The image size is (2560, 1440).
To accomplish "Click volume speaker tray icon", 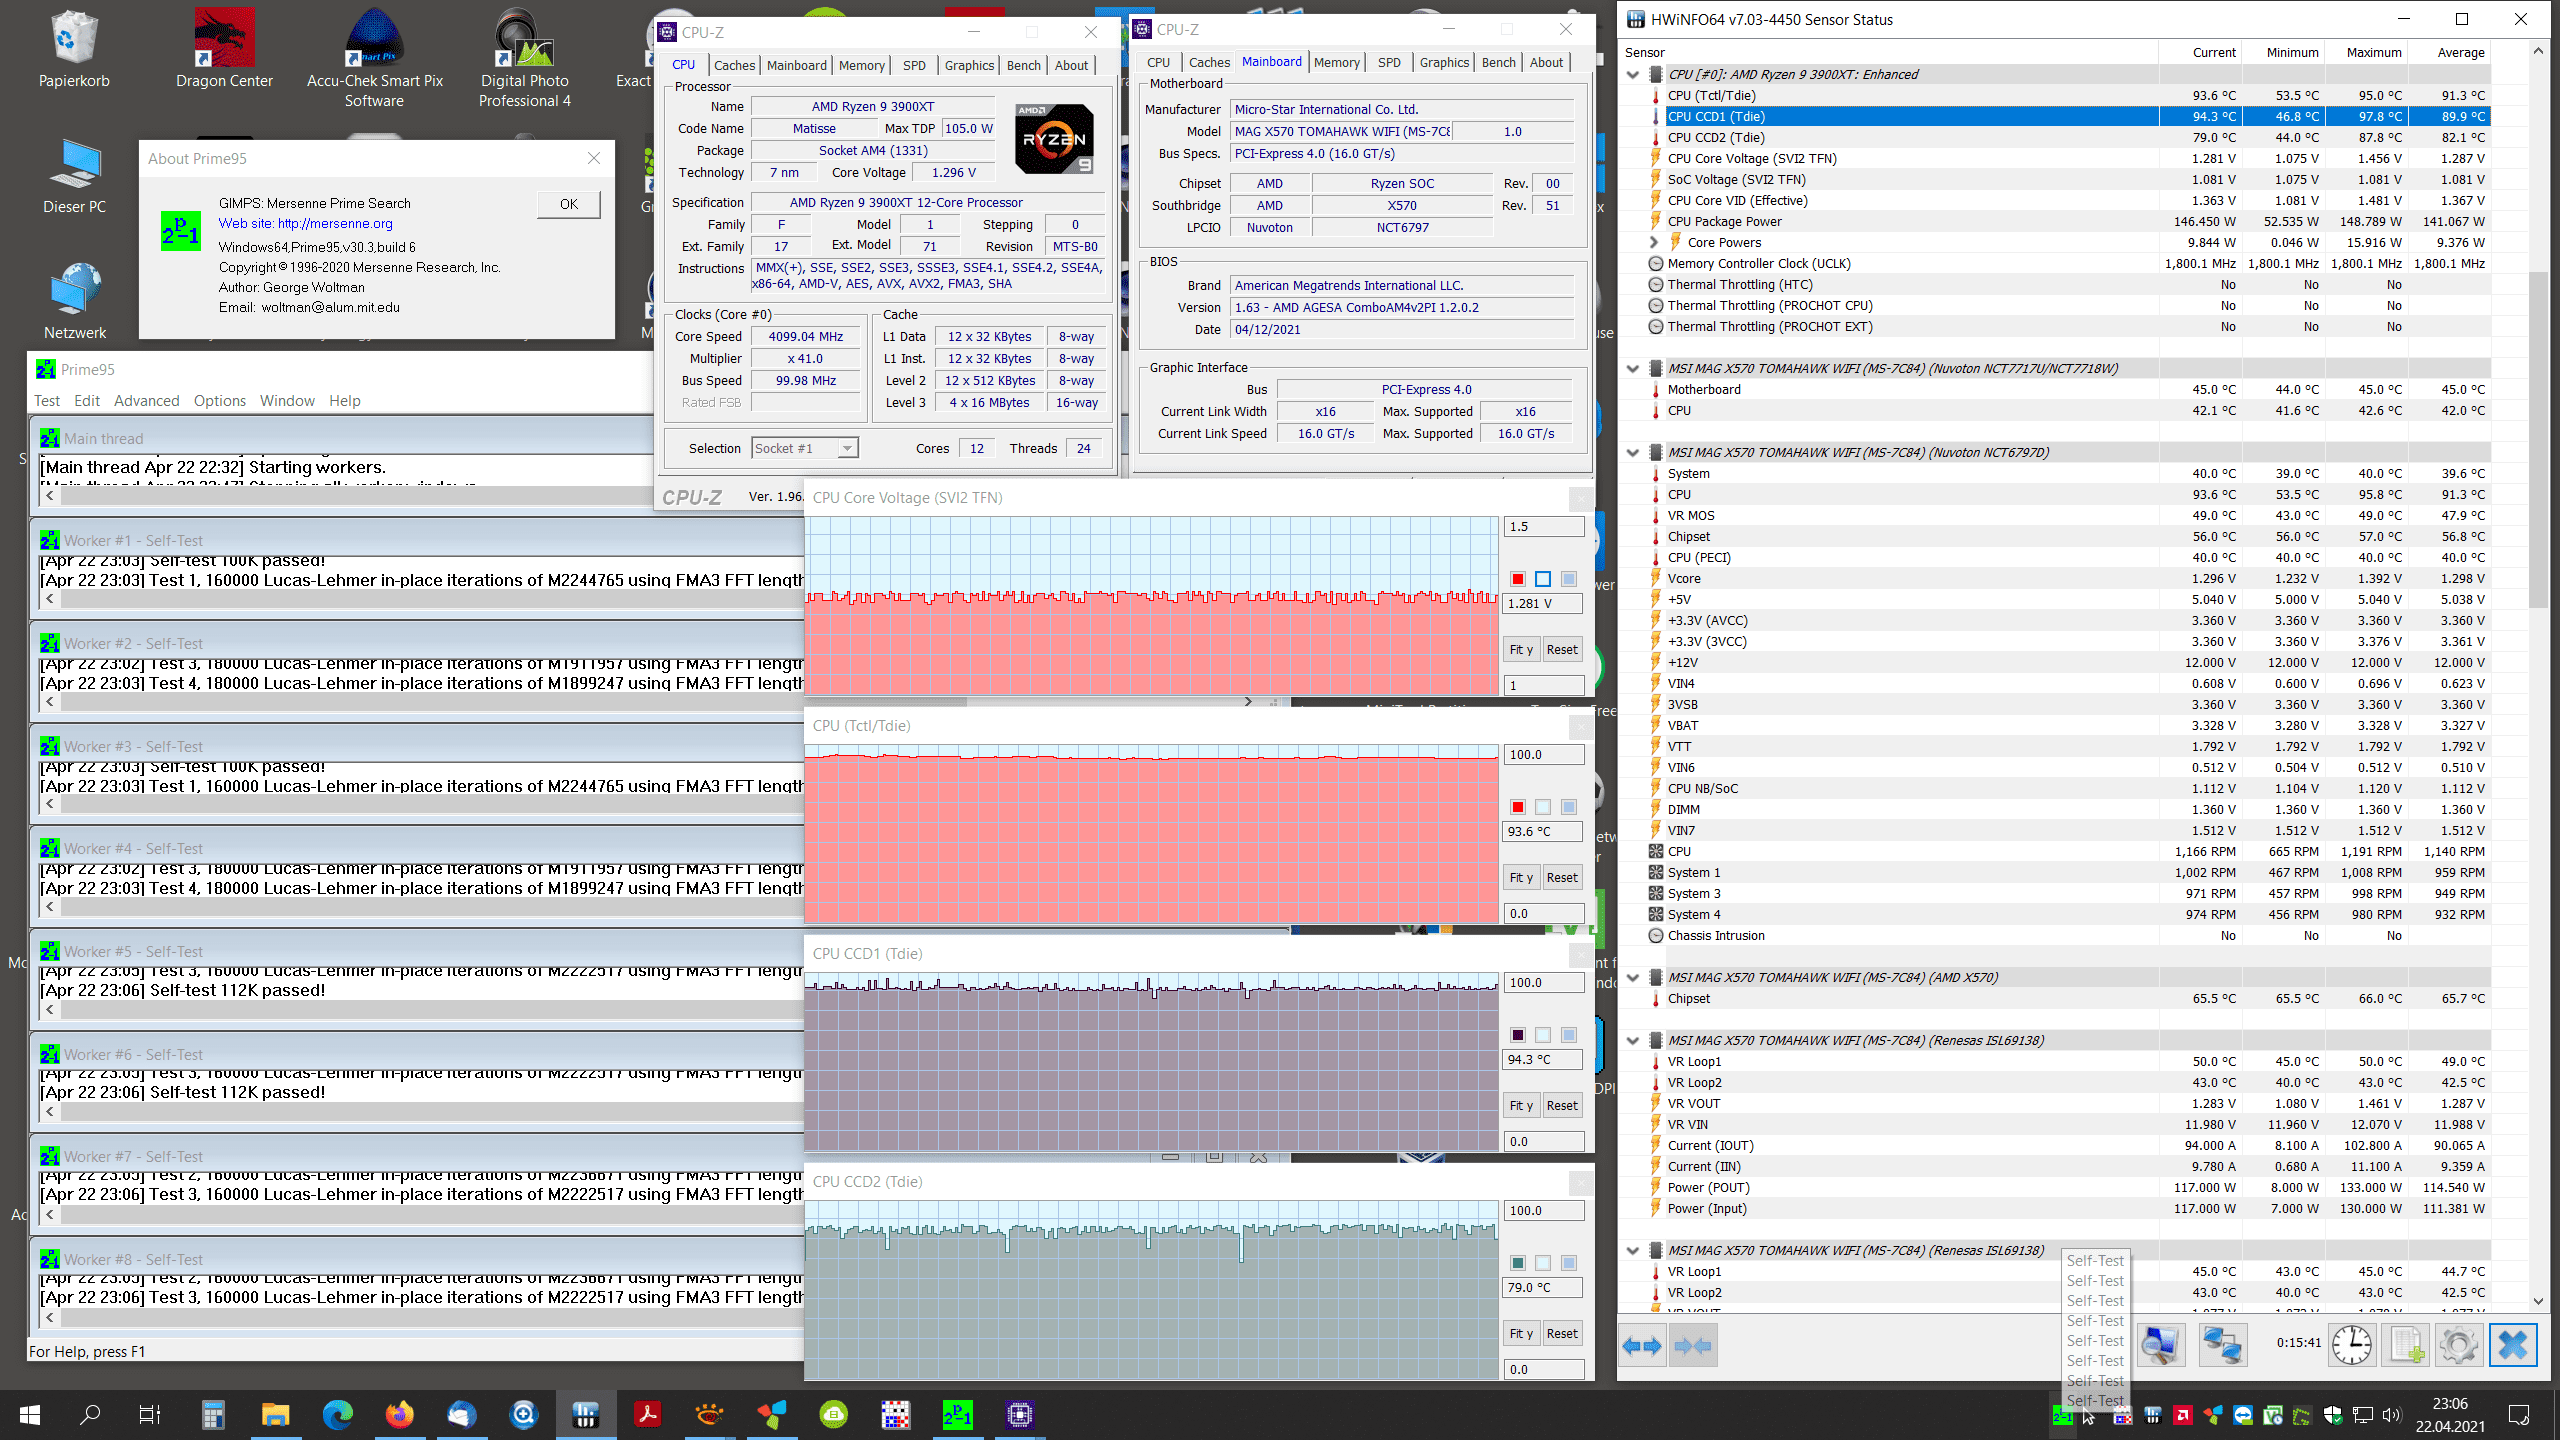I will pos(2391,1415).
